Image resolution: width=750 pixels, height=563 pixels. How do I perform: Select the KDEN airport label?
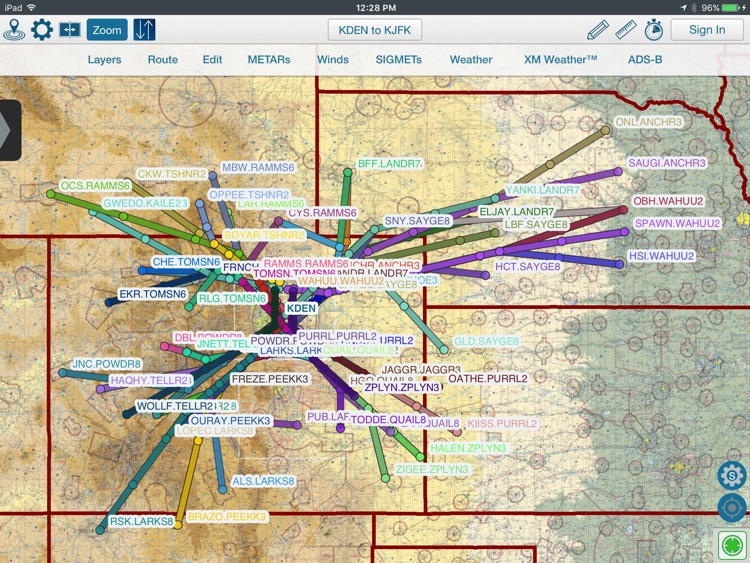point(301,309)
